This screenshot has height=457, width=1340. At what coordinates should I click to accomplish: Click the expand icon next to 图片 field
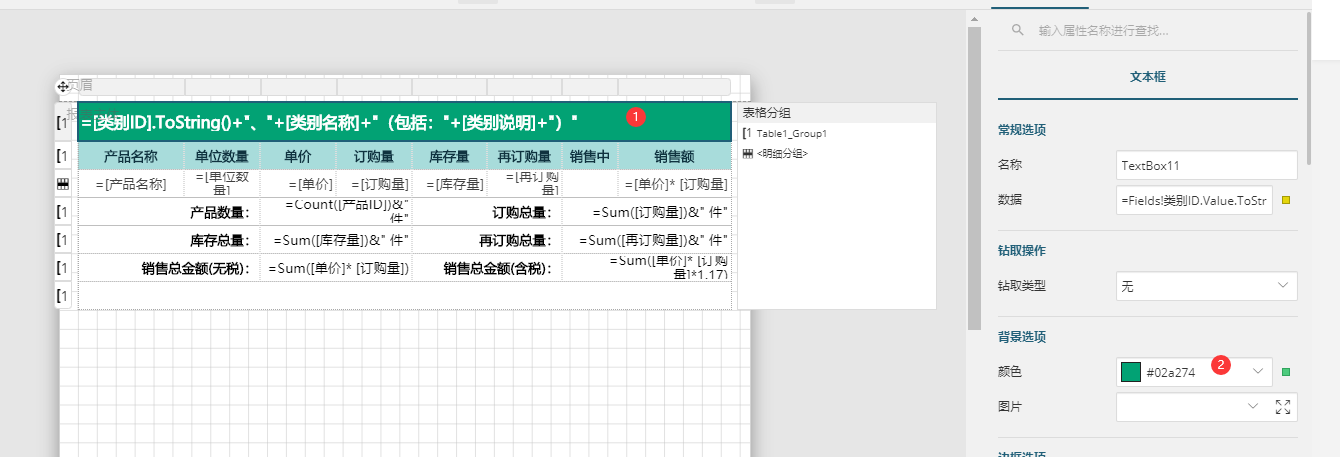[1284, 407]
